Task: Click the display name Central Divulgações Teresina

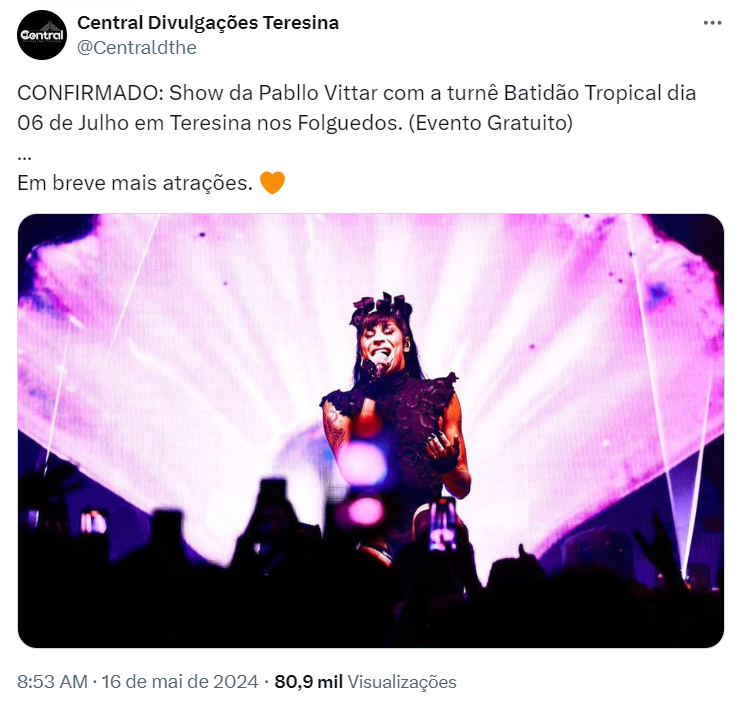Action: coord(208,23)
